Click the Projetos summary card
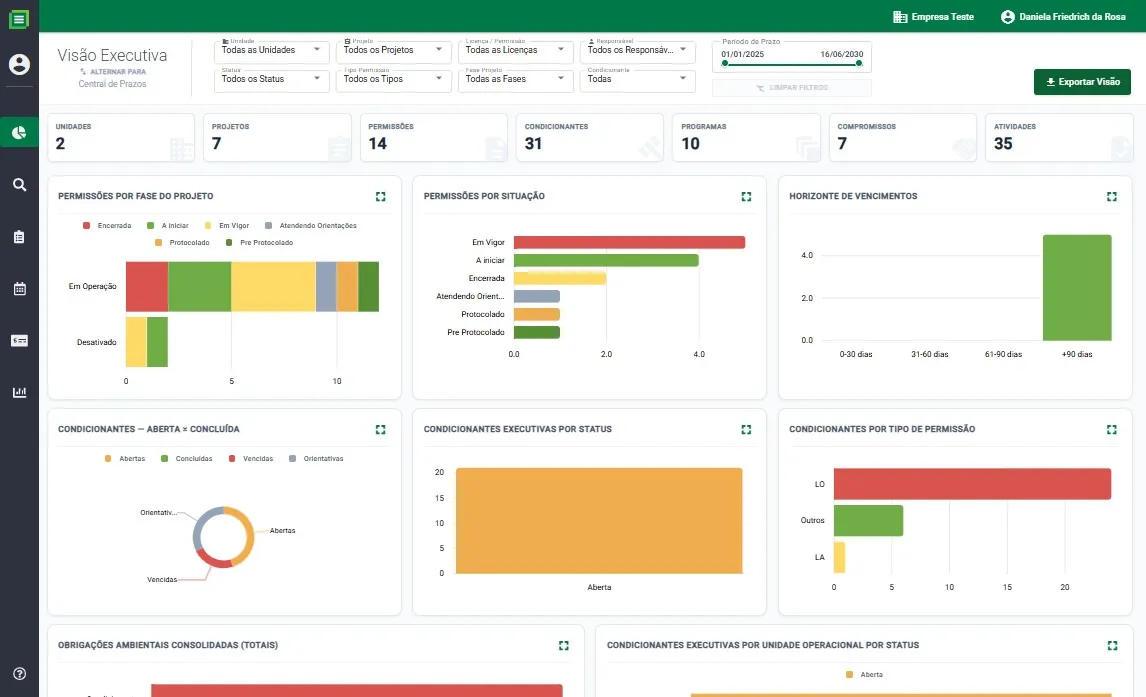Screen dimensions: 1146x697 point(278,137)
